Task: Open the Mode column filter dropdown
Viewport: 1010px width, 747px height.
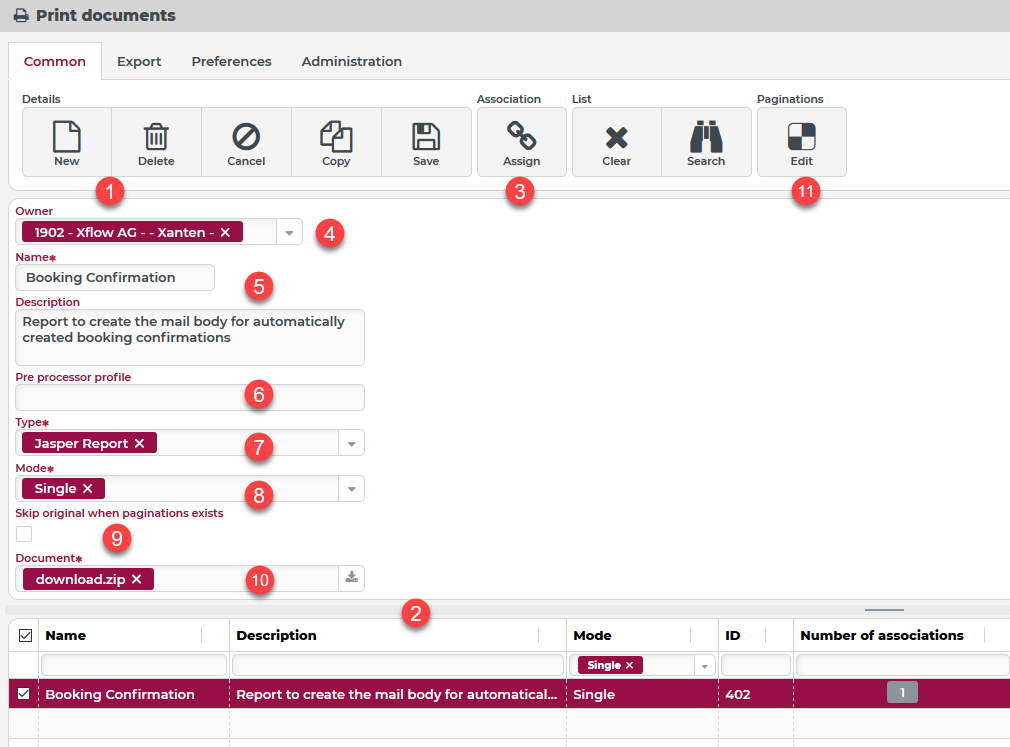Action: pyautogui.click(x=705, y=665)
